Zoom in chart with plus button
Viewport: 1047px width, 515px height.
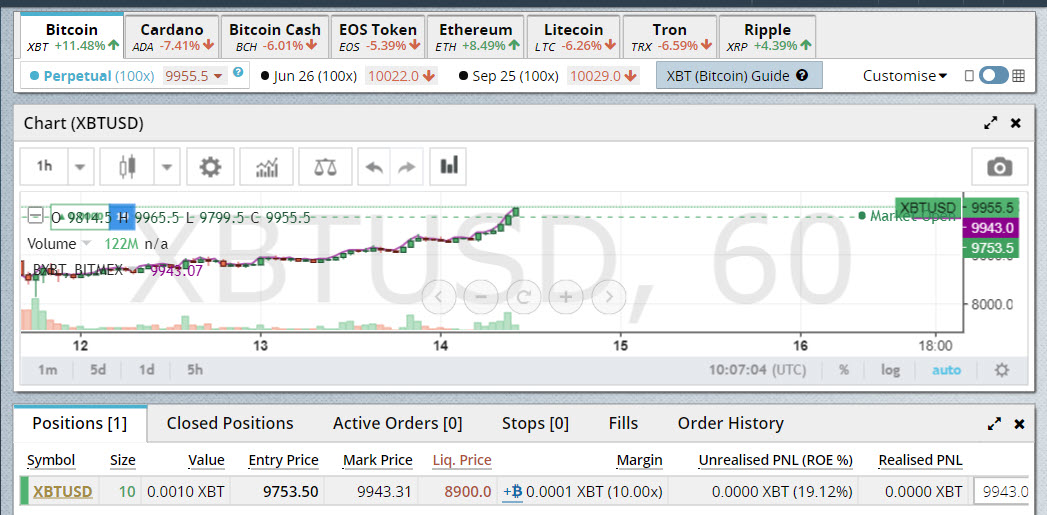566,297
